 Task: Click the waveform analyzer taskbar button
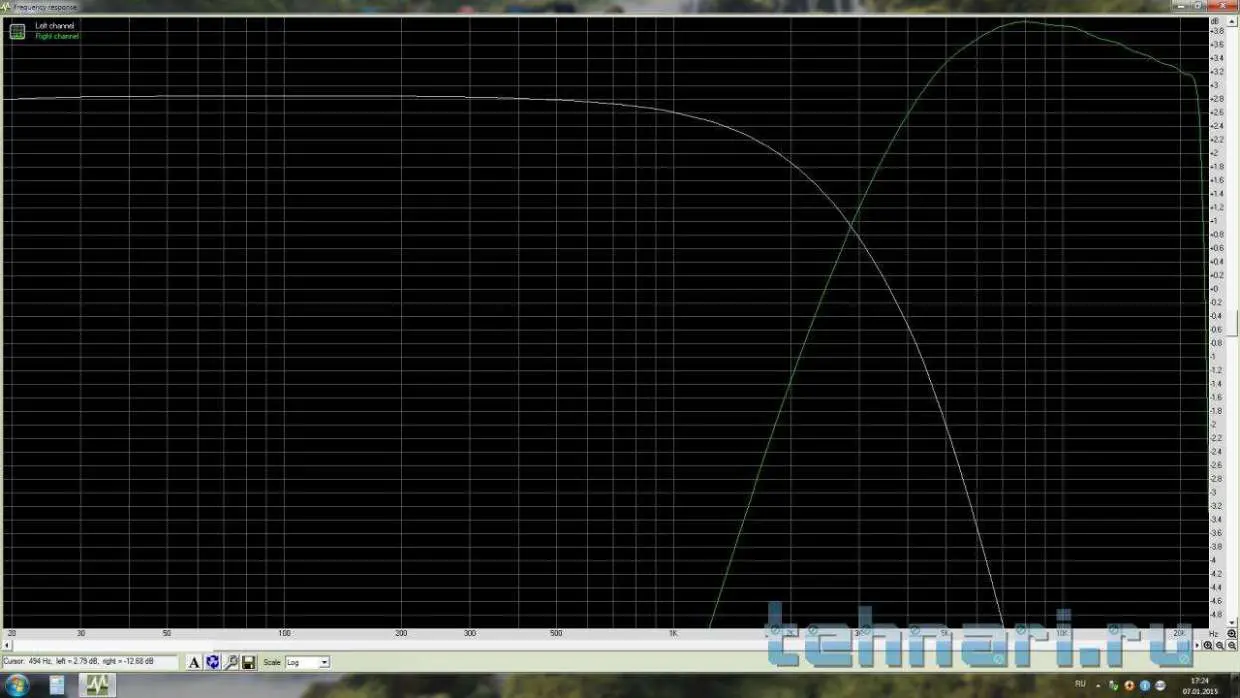(x=97, y=685)
